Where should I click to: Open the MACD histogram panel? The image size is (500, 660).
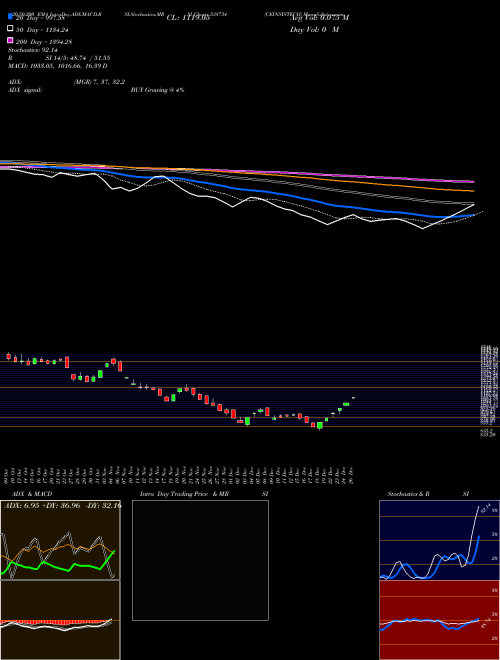[60, 620]
